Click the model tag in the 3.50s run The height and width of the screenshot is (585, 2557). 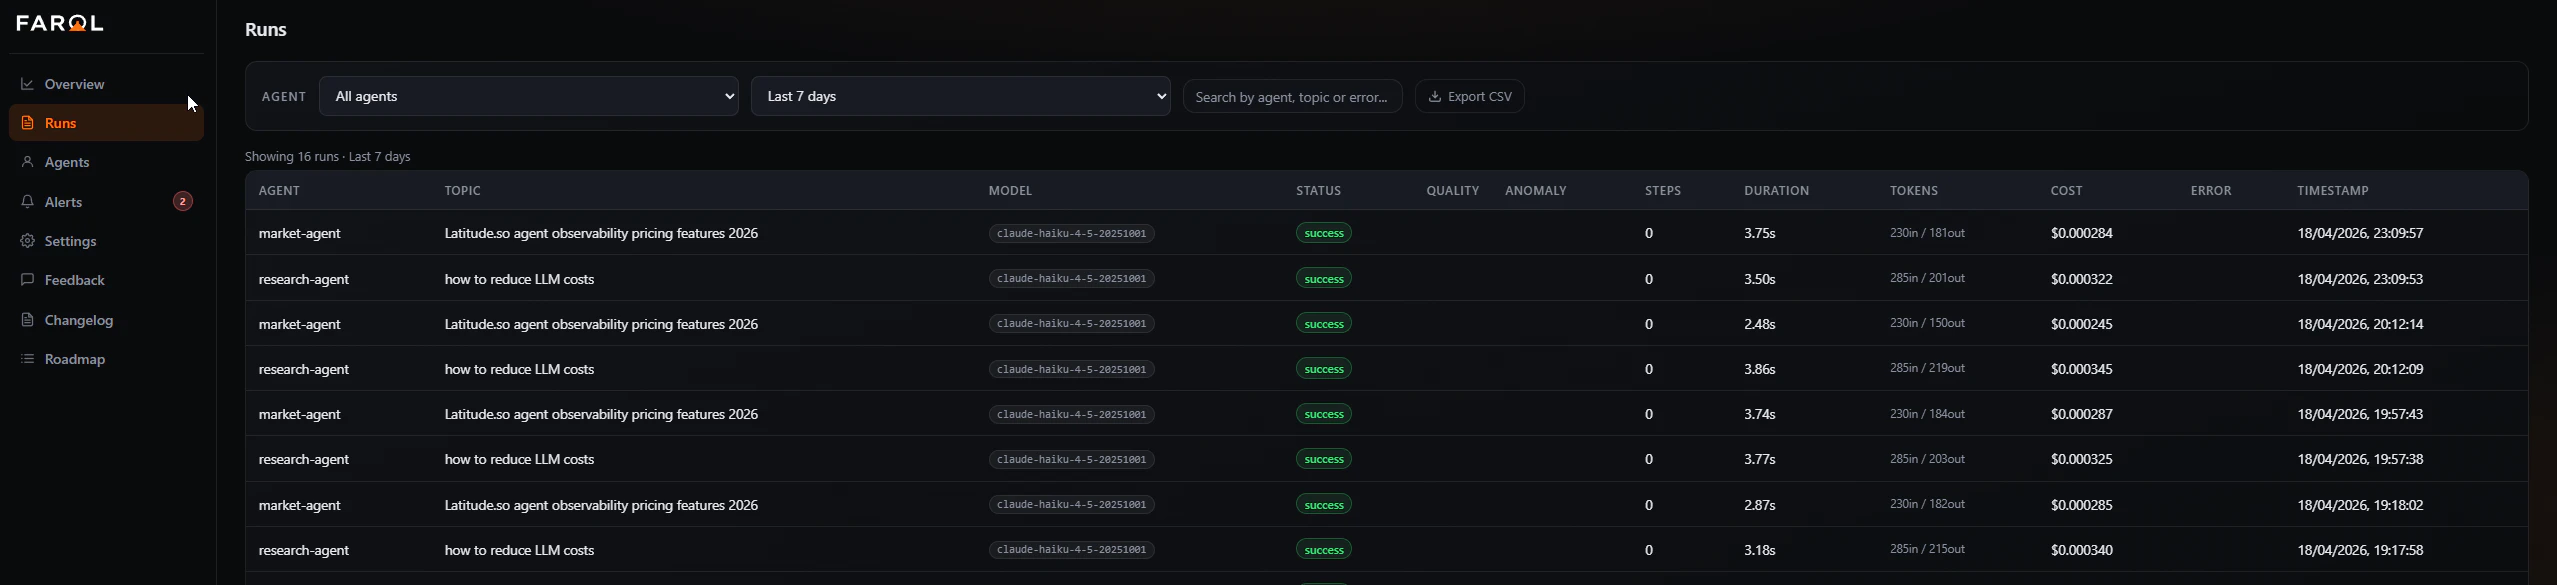(1071, 279)
